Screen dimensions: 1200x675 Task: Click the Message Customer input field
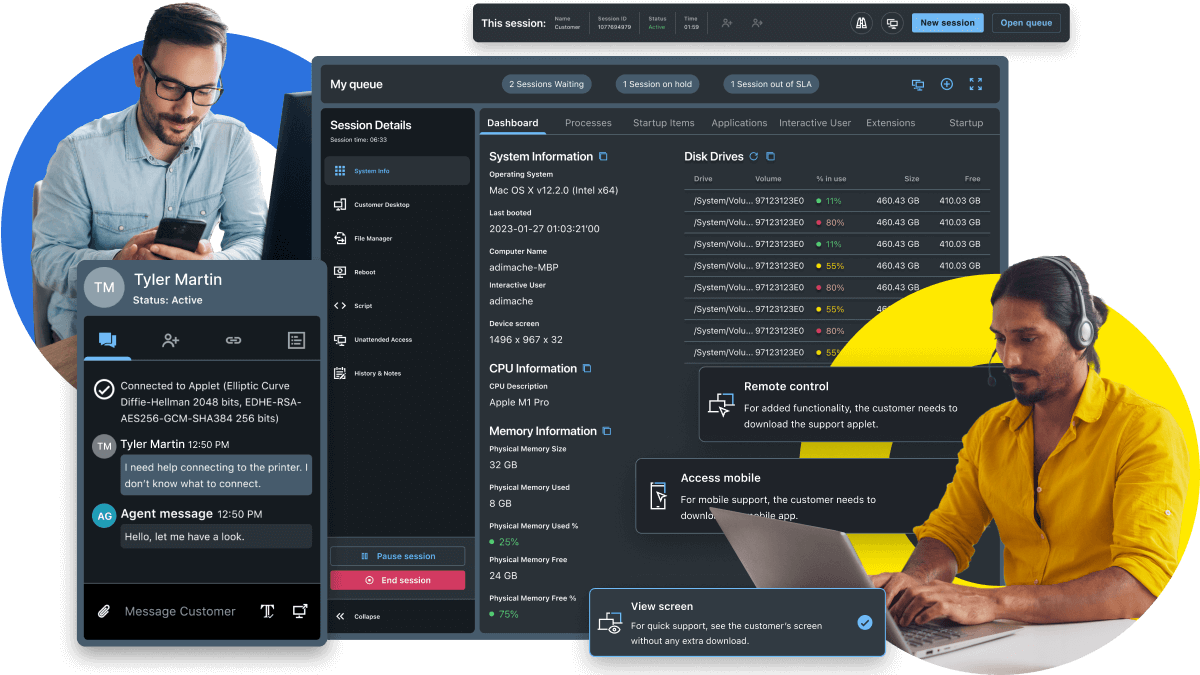click(x=178, y=611)
